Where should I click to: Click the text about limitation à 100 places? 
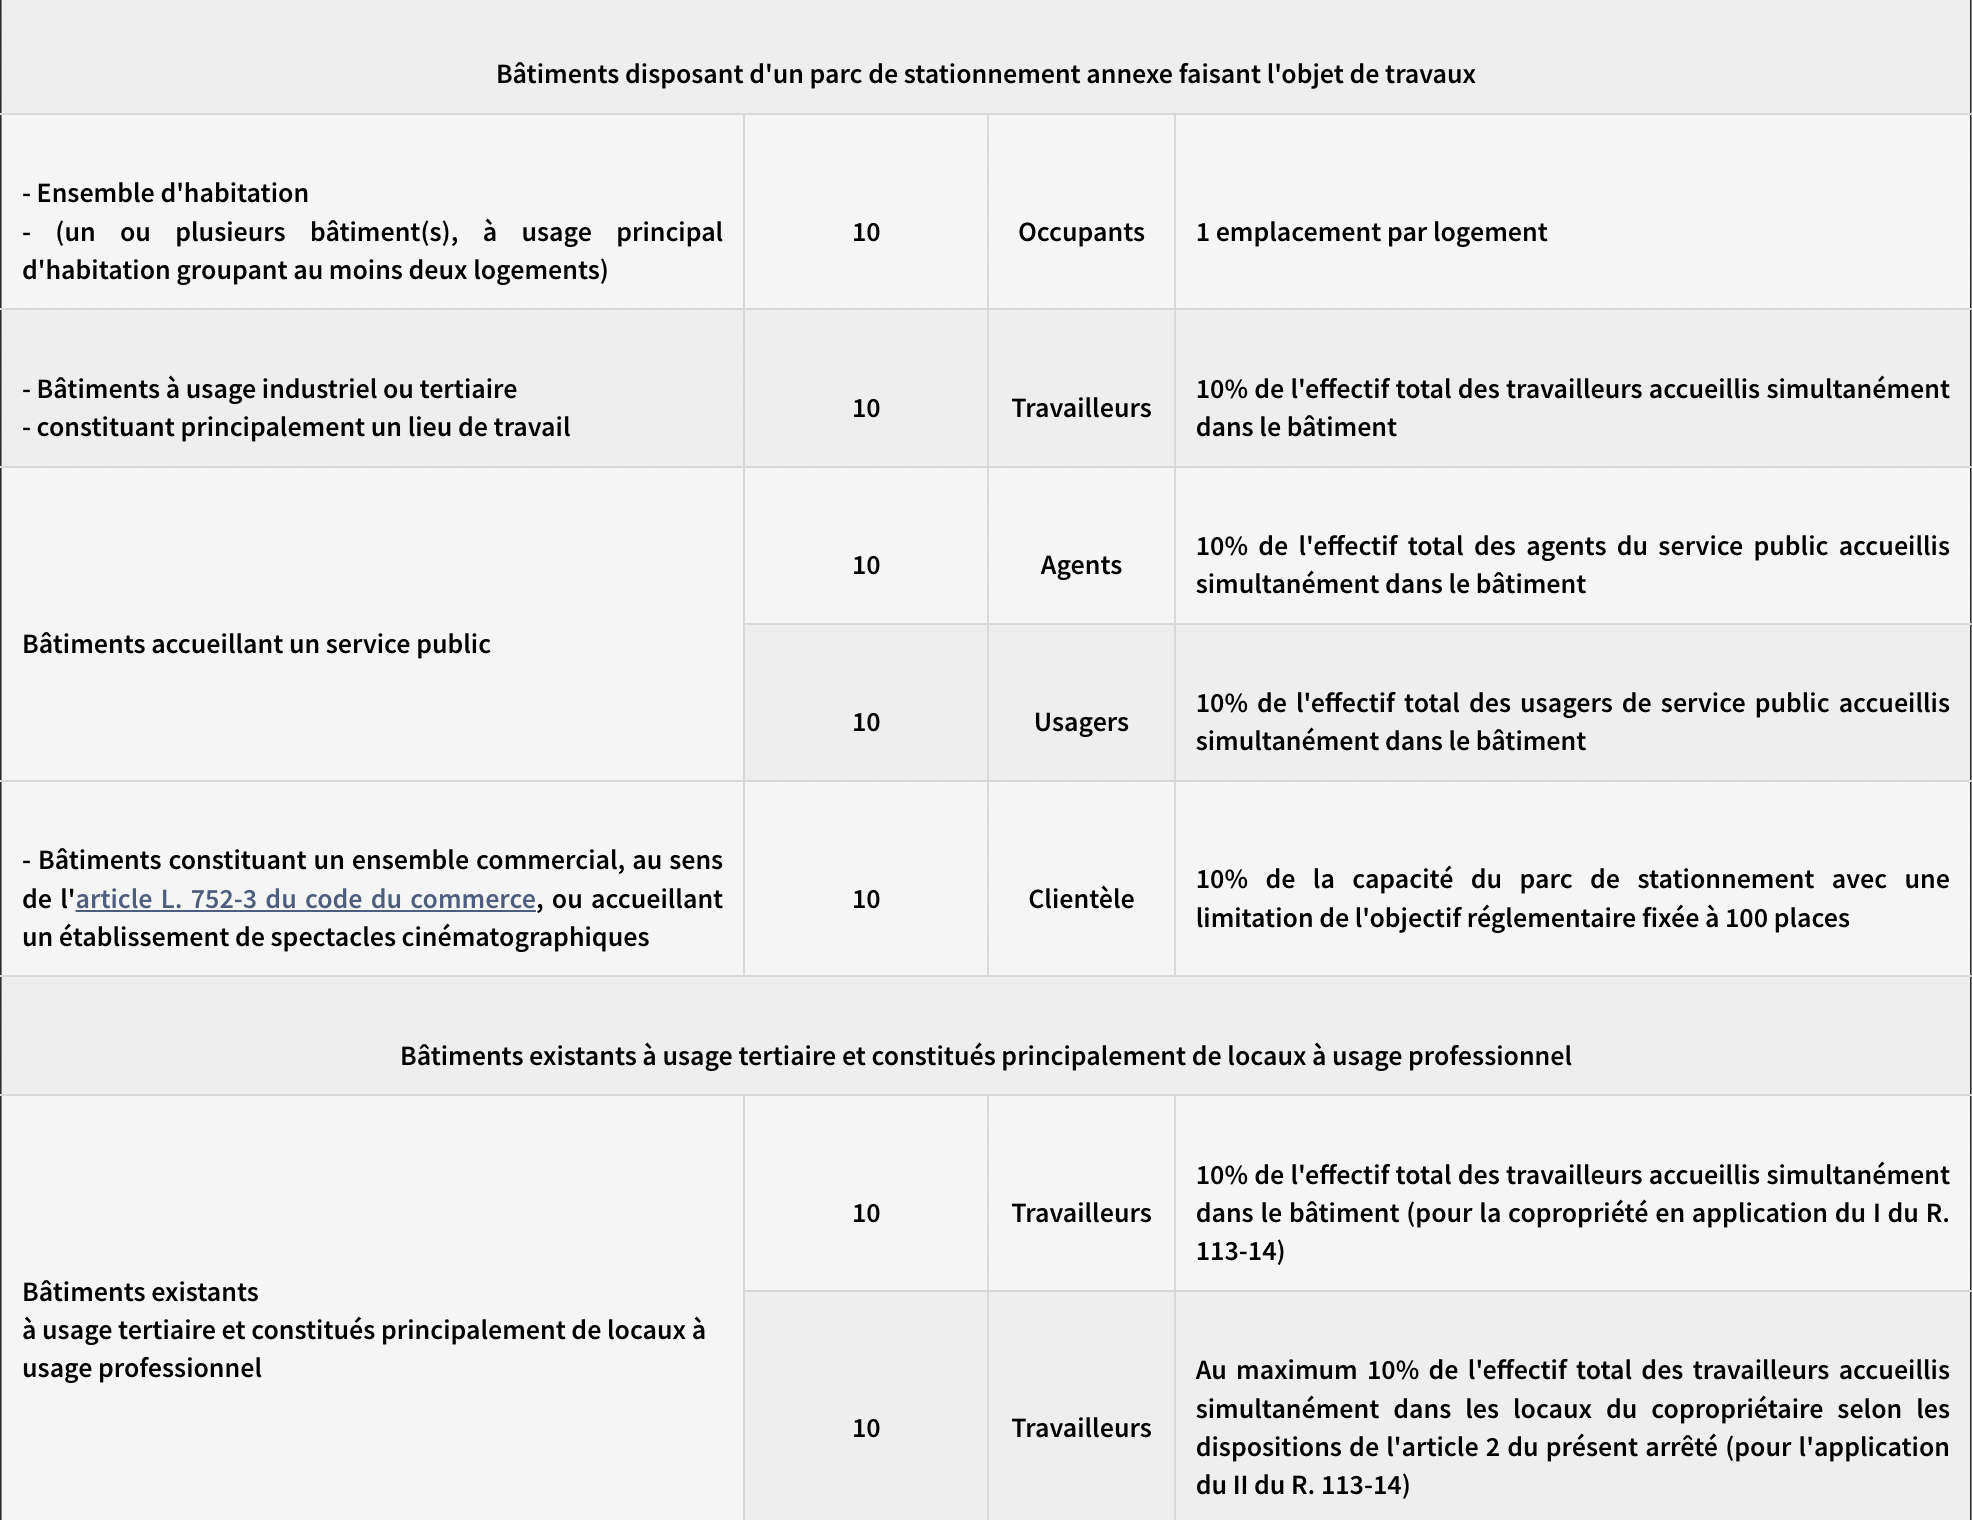1572,899
